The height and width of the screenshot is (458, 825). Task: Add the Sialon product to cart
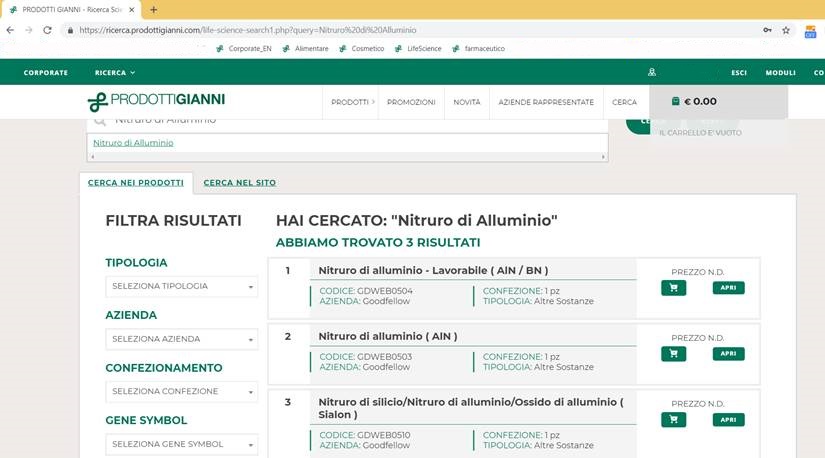[673, 419]
